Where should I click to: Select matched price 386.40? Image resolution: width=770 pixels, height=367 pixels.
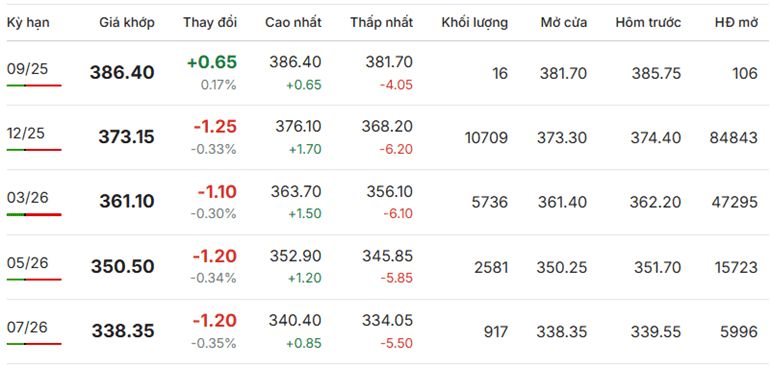122,73
